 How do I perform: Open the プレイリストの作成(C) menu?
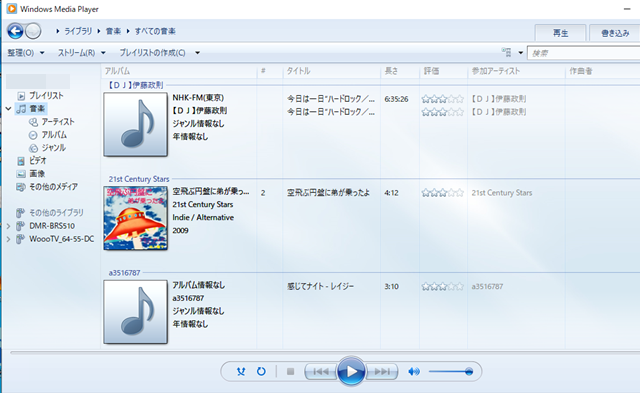tap(152, 53)
